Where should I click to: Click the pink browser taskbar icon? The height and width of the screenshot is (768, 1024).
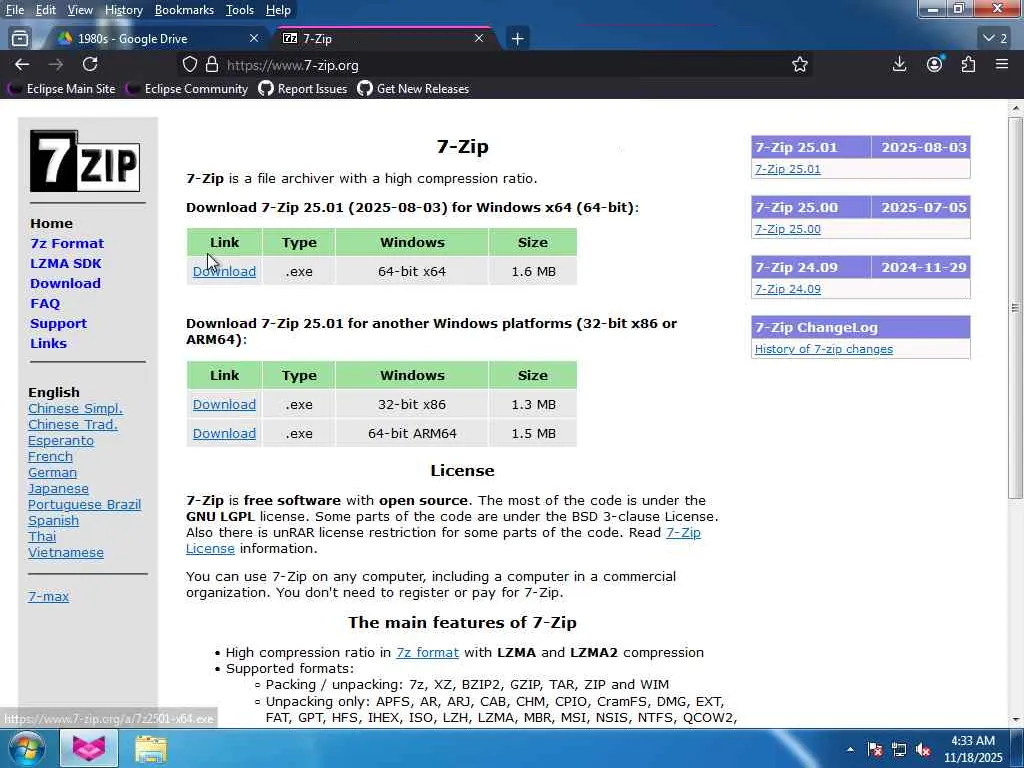[89, 748]
